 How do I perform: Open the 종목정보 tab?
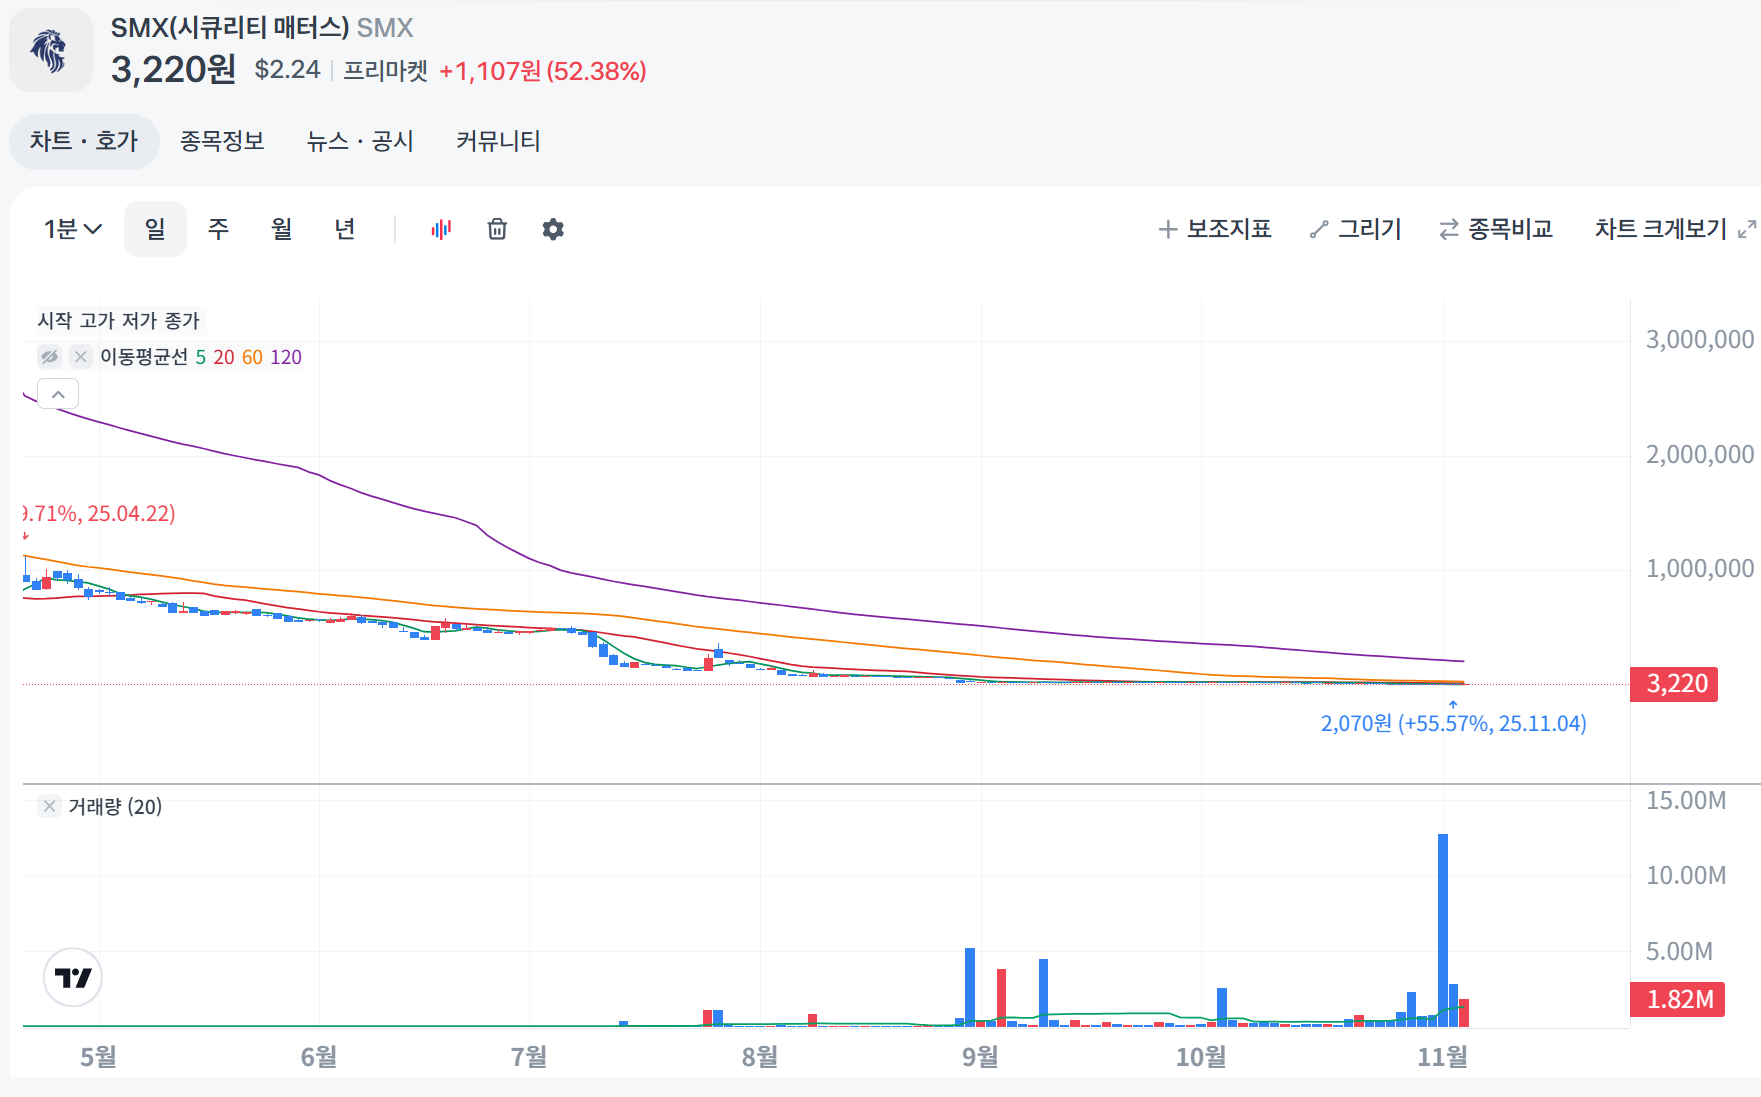[222, 141]
